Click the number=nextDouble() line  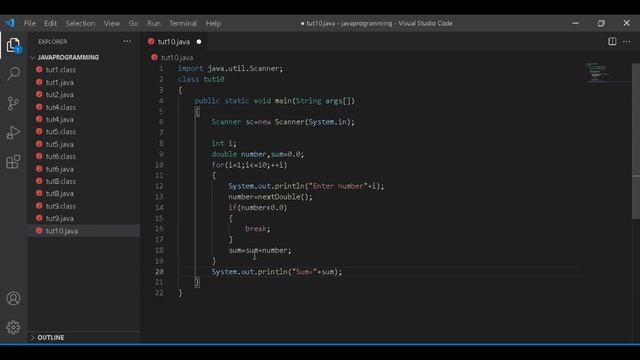pyautogui.click(x=270, y=197)
